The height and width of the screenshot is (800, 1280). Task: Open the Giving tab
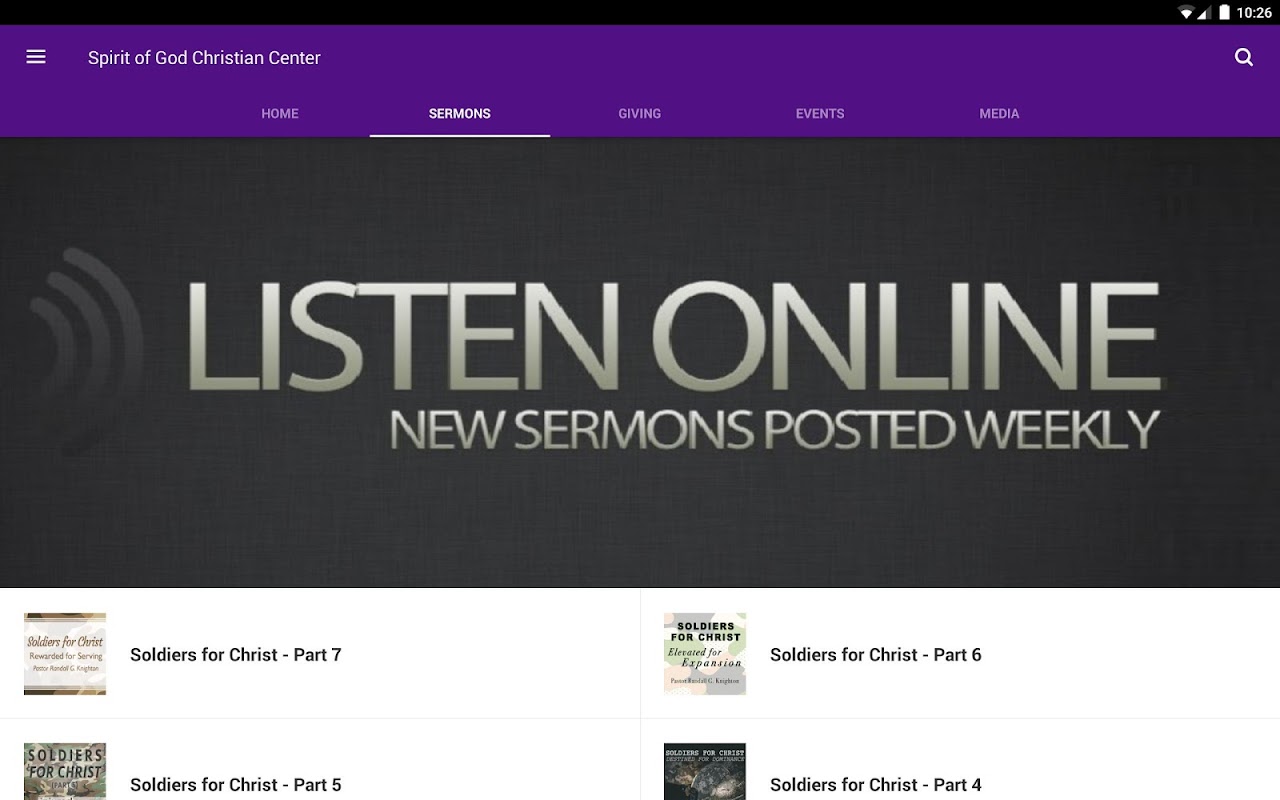pos(640,114)
